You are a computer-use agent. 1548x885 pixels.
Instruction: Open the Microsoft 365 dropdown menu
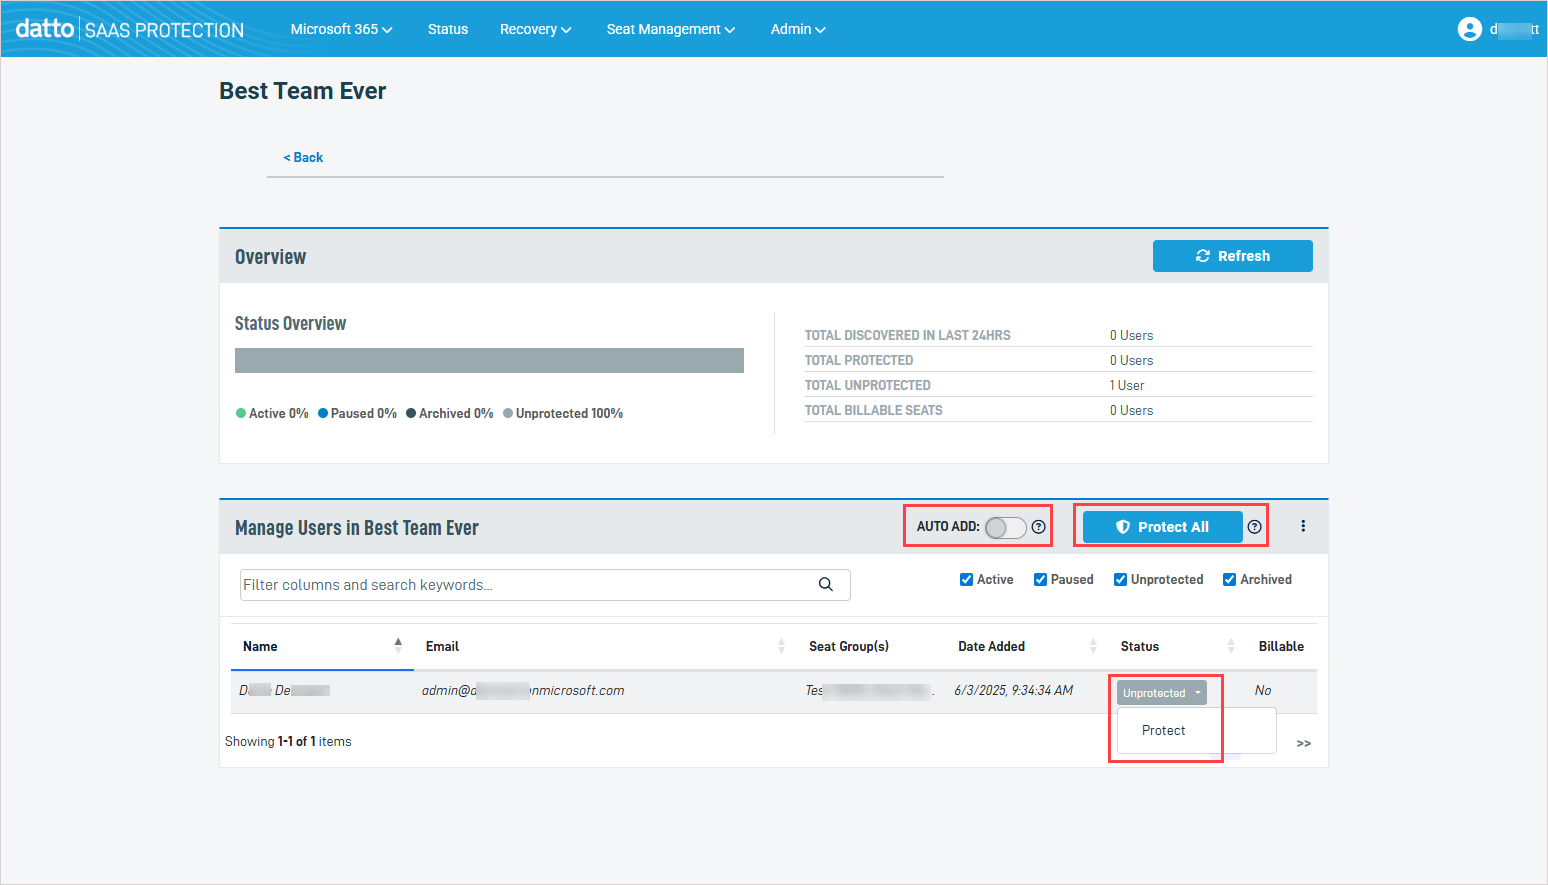(x=341, y=29)
